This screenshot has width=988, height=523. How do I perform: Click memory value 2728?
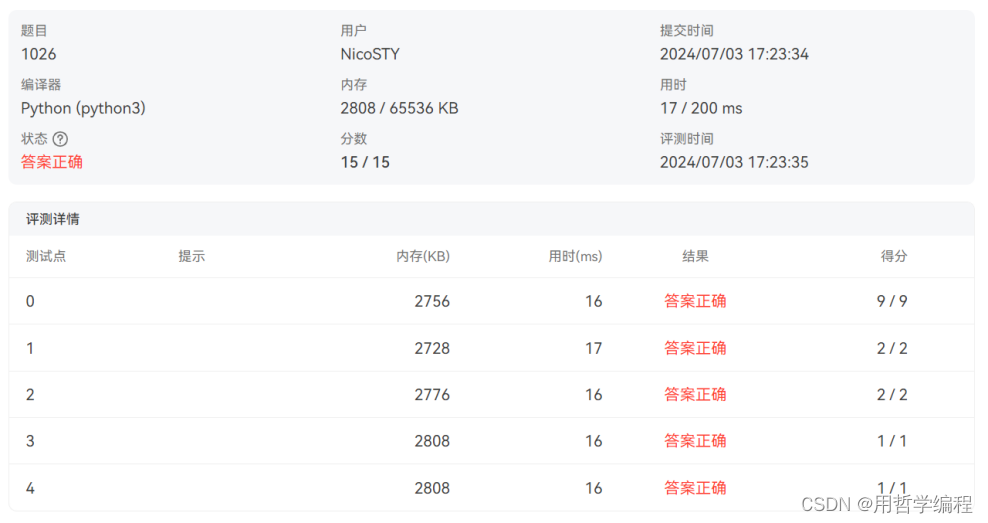tap(432, 348)
